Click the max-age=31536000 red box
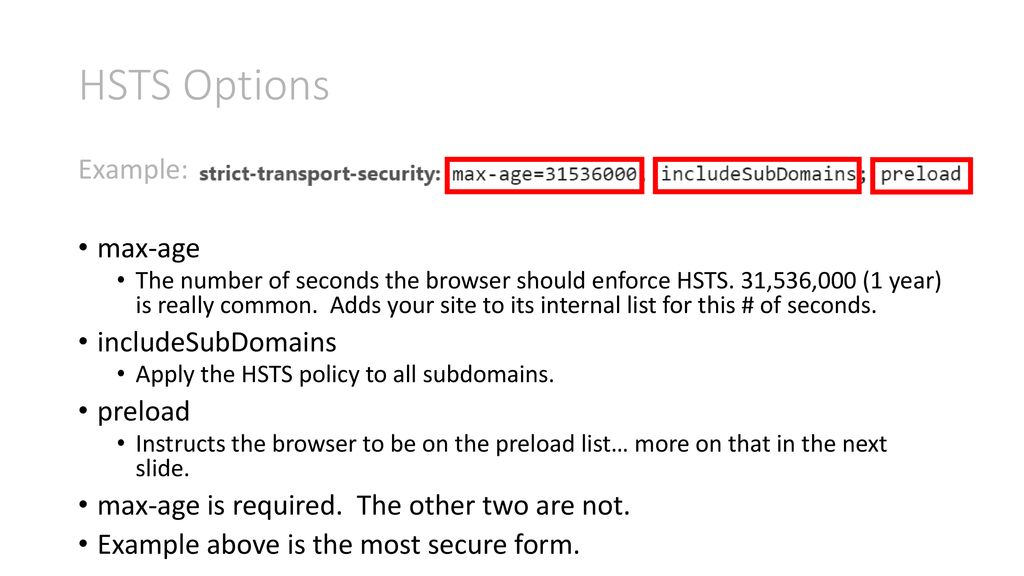This screenshot has width=1024, height=576. pyautogui.click(x=545, y=175)
